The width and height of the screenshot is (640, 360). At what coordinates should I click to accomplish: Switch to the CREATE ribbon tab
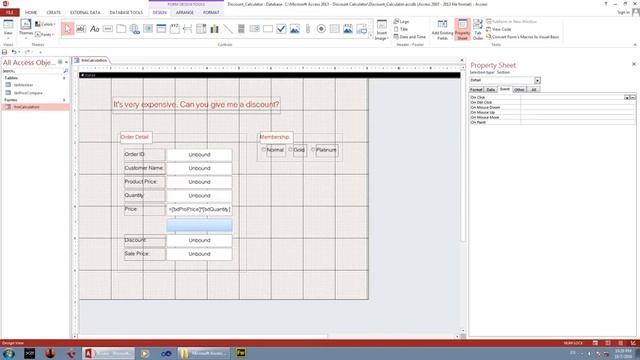(x=53, y=13)
